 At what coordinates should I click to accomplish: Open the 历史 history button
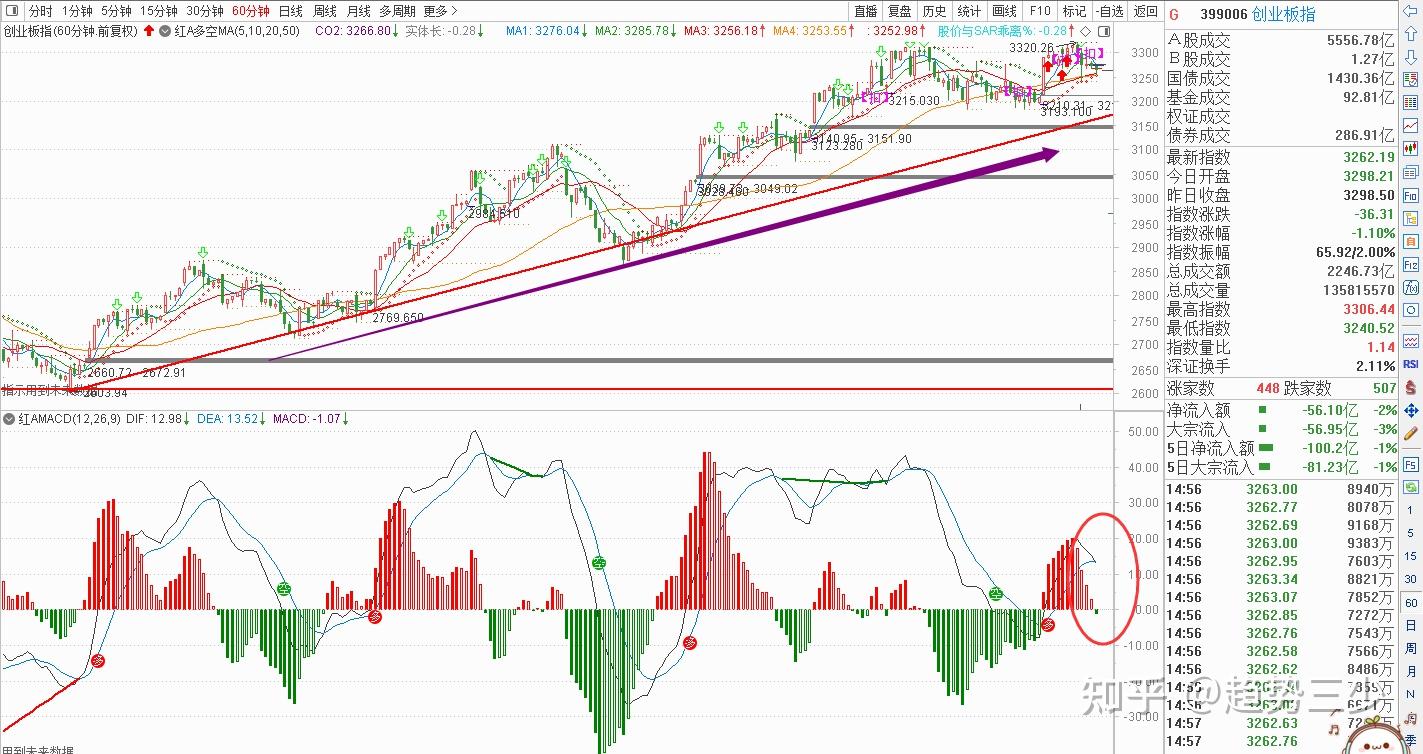pyautogui.click(x=934, y=11)
